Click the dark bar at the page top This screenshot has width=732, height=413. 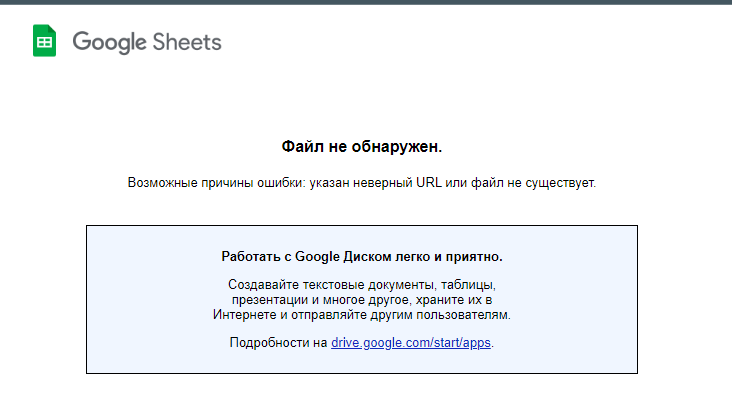pos(366,2)
